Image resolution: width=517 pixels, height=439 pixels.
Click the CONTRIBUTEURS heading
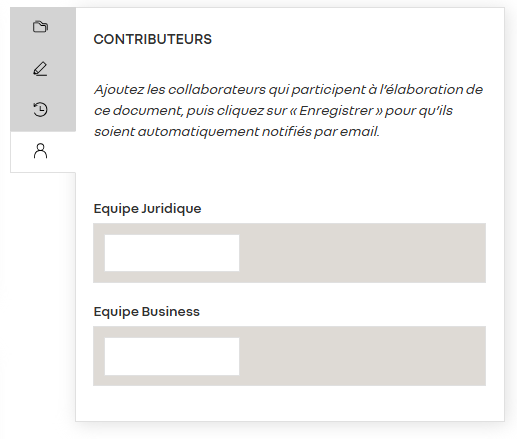(153, 39)
